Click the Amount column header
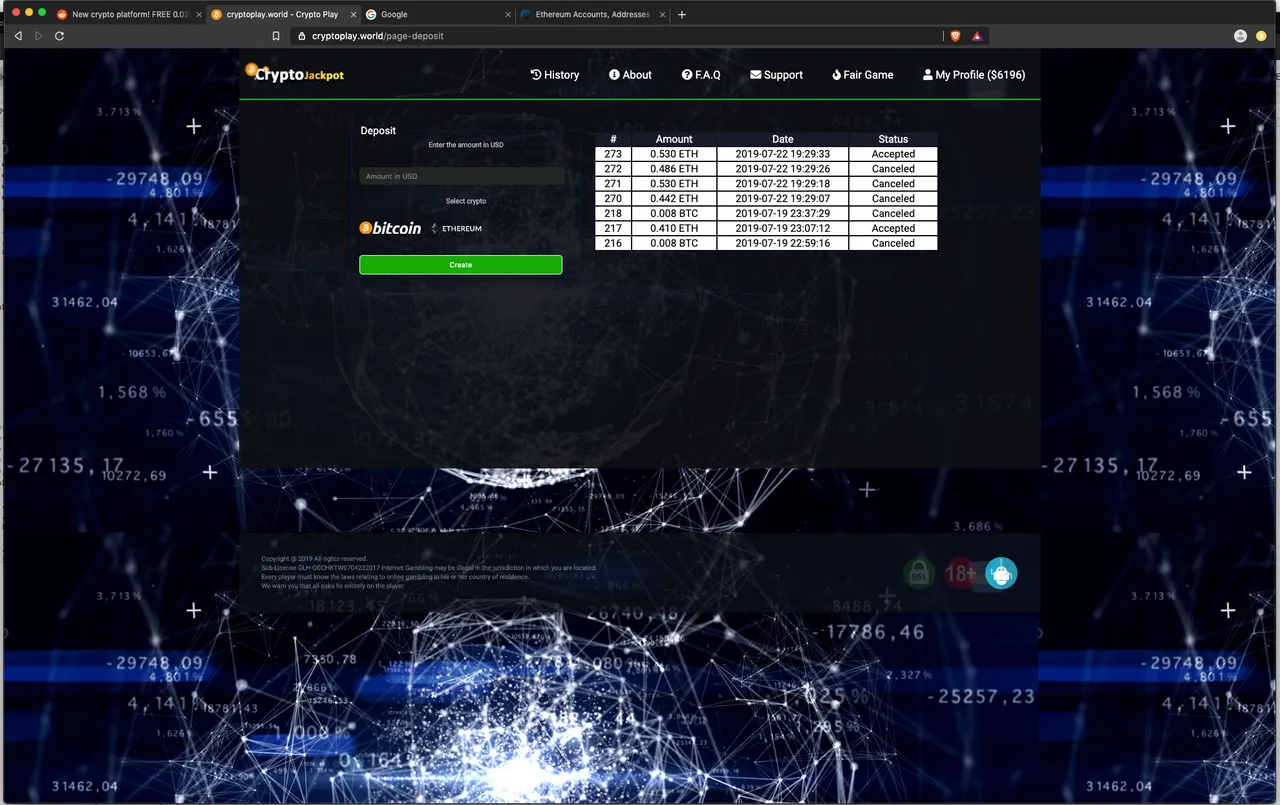The width and height of the screenshot is (1280, 805). point(674,139)
